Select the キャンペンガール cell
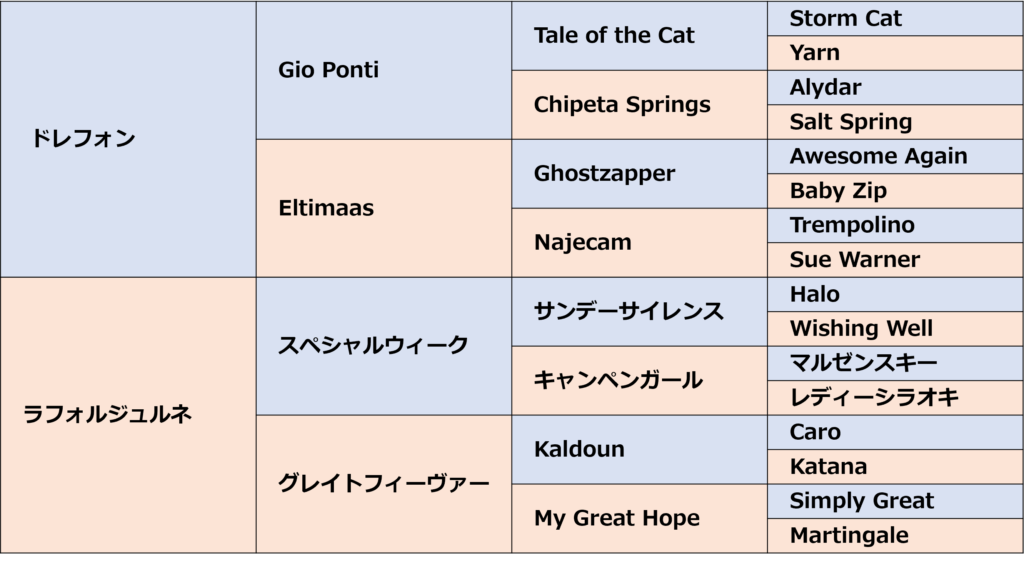This screenshot has height=562, width=1024. click(639, 381)
